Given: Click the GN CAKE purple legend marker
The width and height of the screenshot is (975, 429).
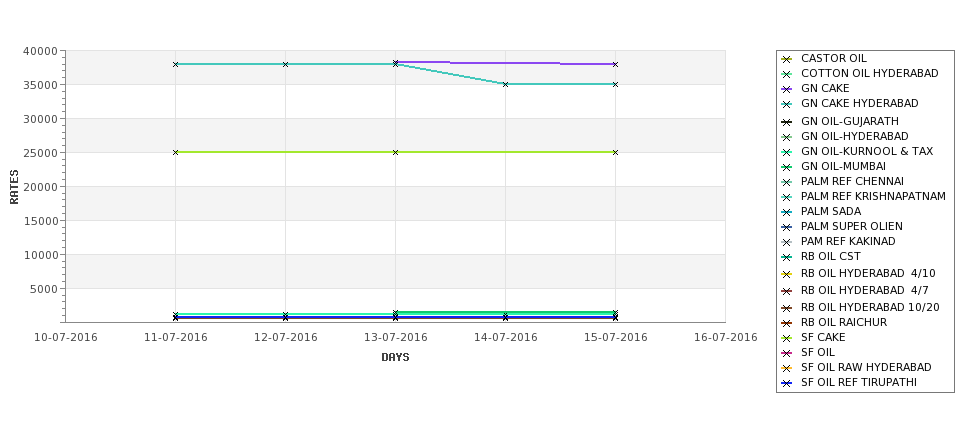Looking at the screenshot, I should tap(787, 89).
